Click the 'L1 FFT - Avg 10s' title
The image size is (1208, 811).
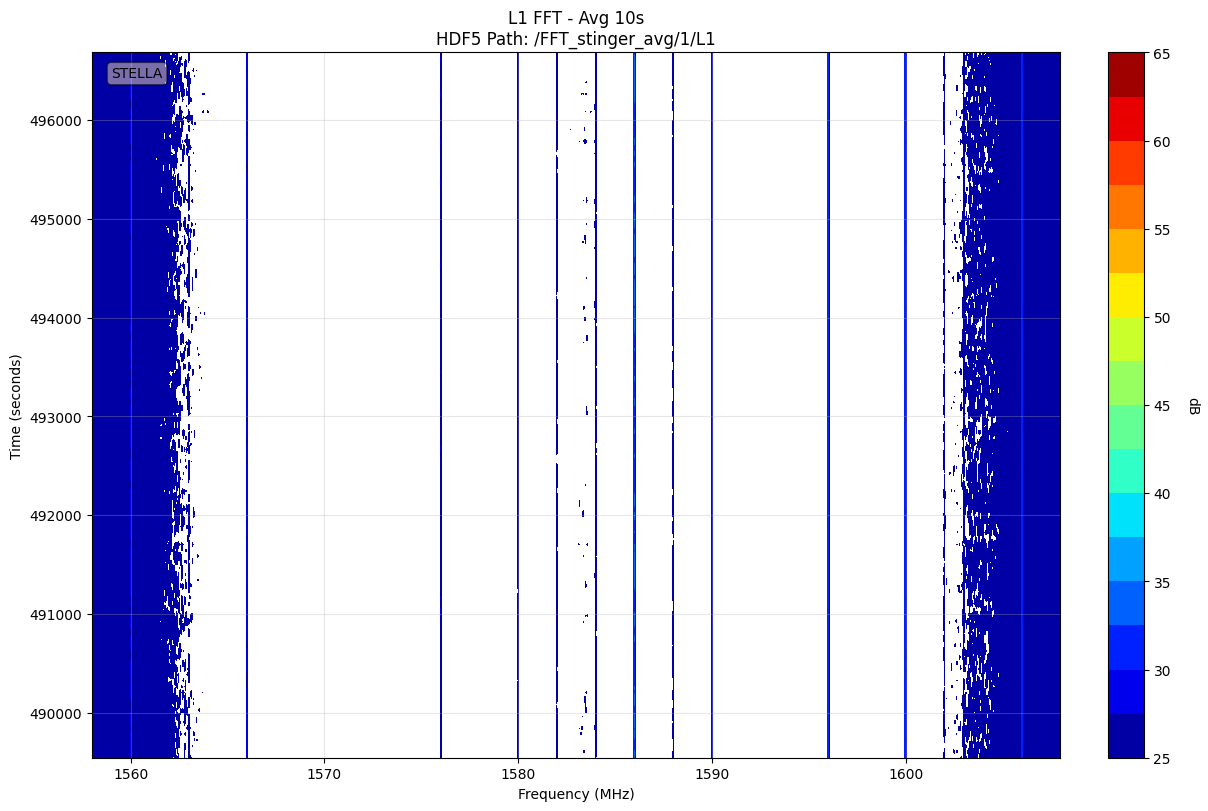pos(575,18)
